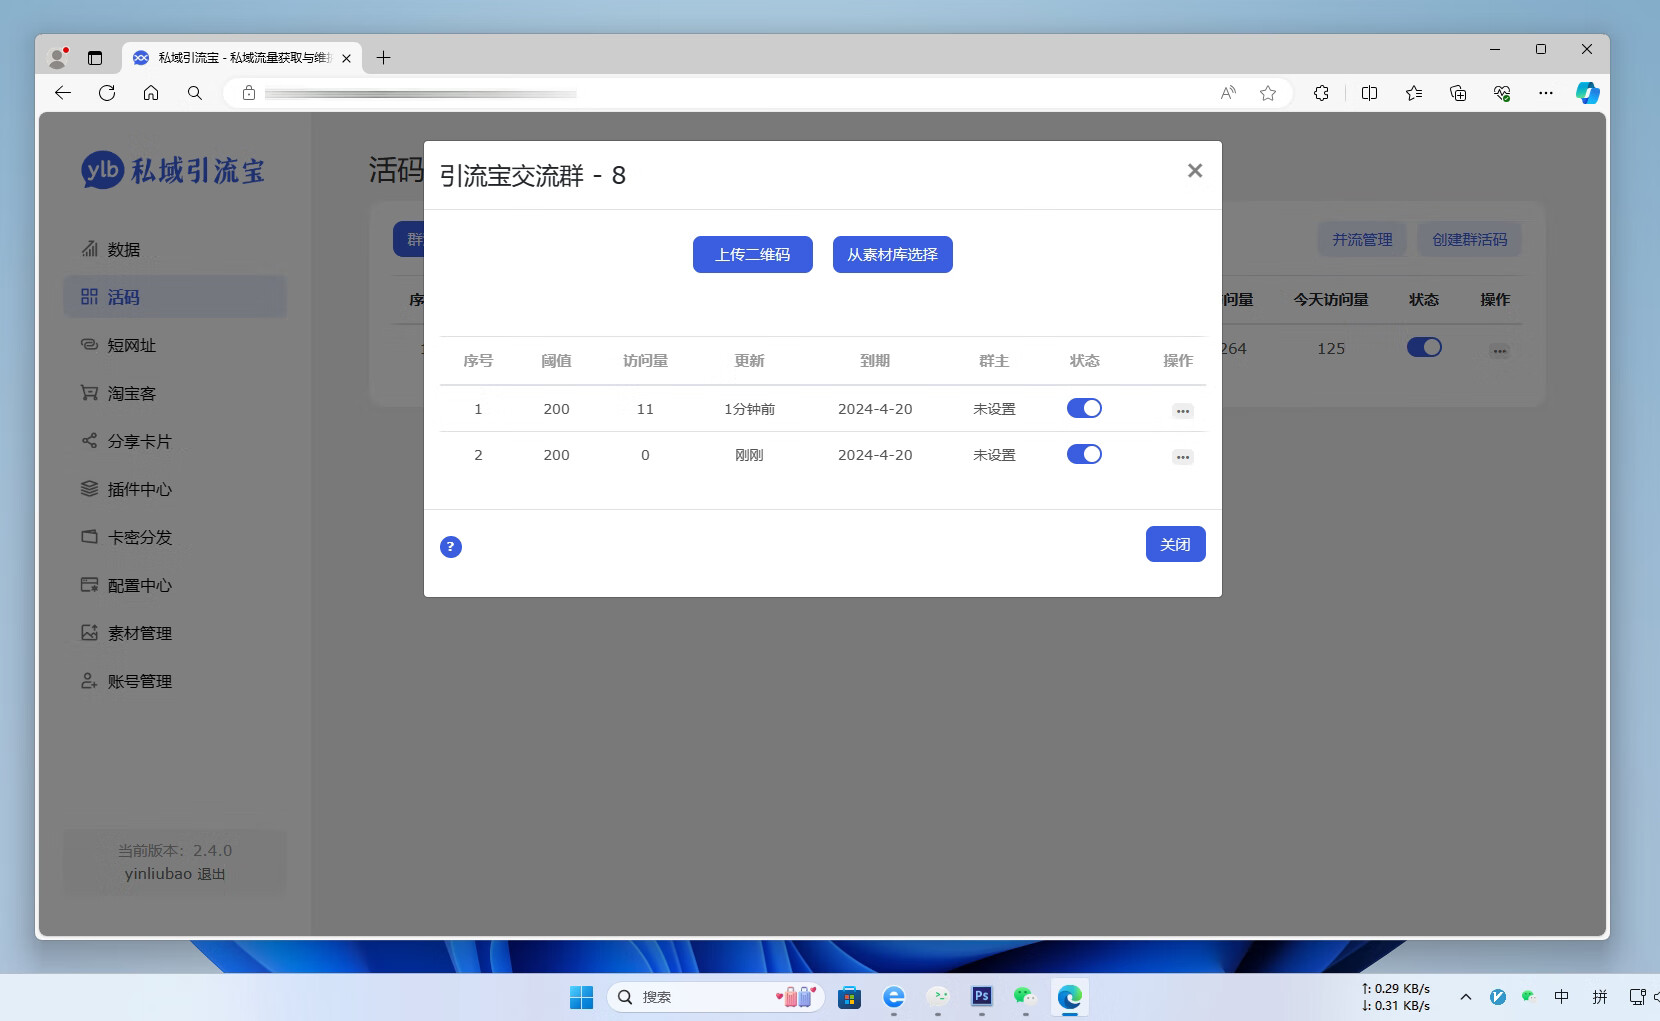Turn off status switch on row 2
The image size is (1660, 1021).
[1085, 454]
